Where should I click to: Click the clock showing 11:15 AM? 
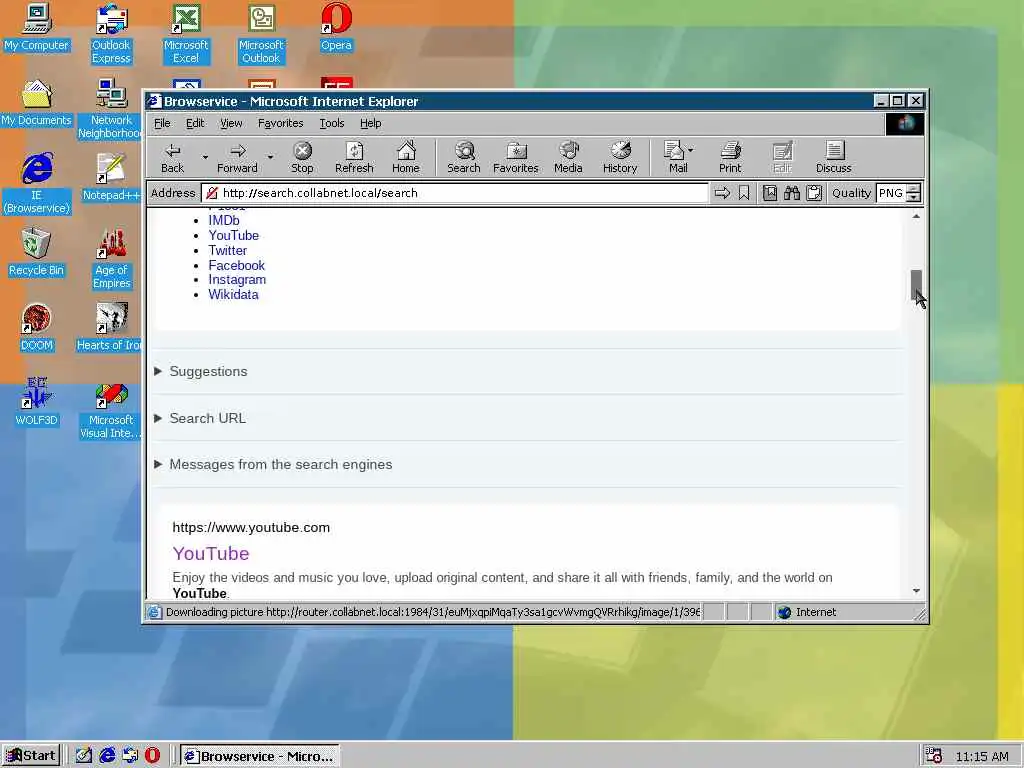pyautogui.click(x=982, y=756)
